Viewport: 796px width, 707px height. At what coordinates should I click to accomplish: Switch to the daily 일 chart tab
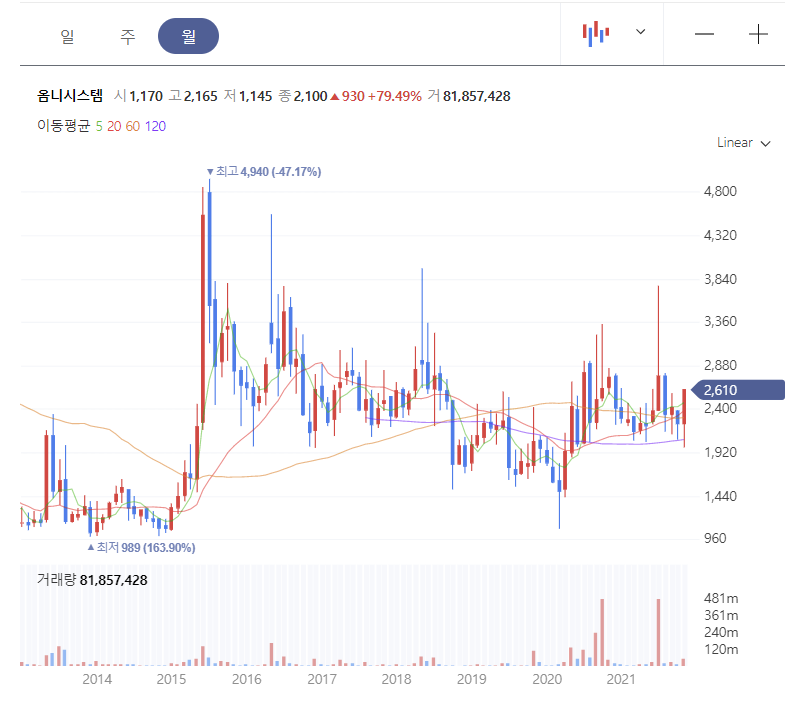click(68, 36)
